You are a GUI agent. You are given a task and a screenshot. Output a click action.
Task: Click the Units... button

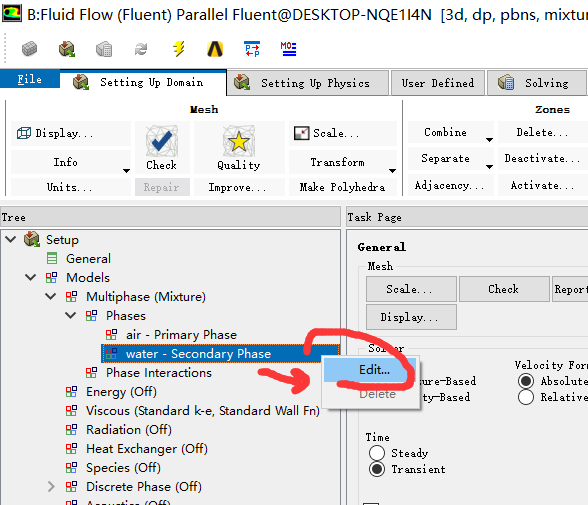pyautogui.click(x=71, y=187)
